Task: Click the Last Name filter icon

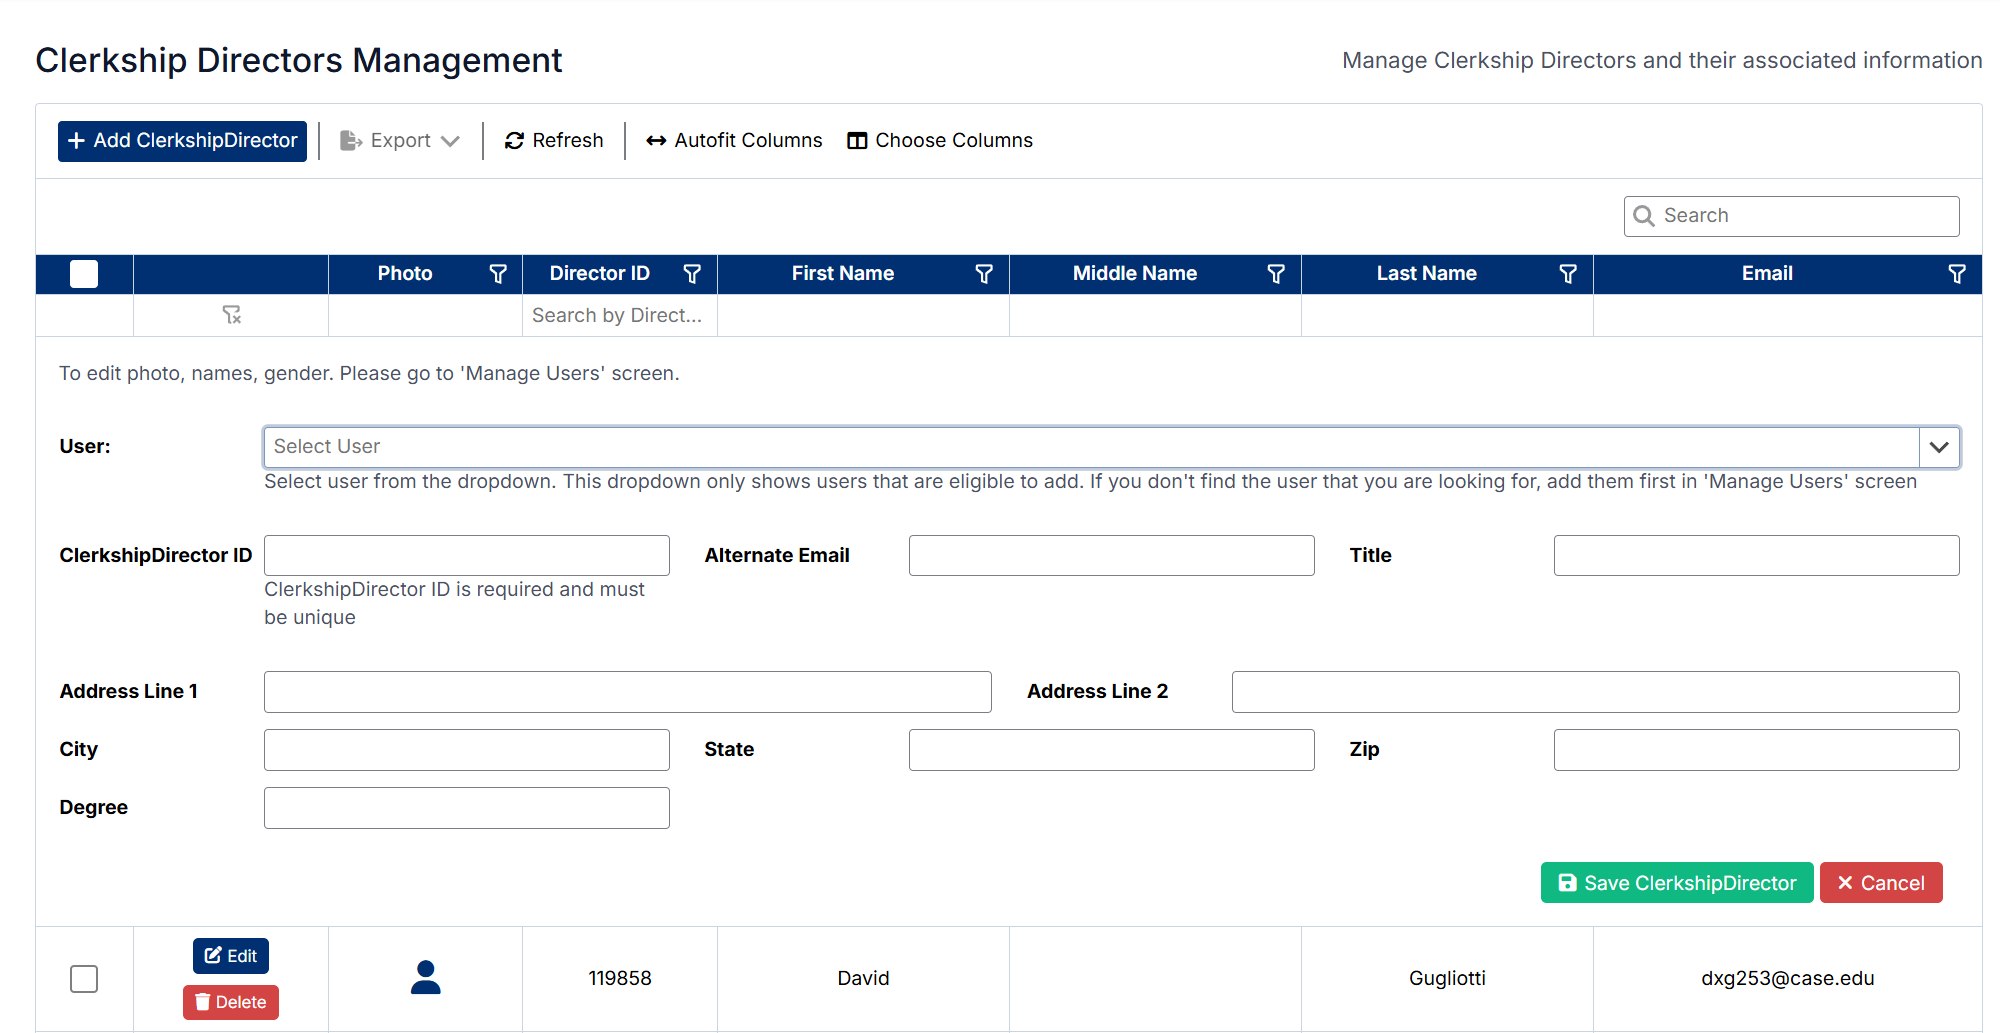Action: (x=1567, y=274)
